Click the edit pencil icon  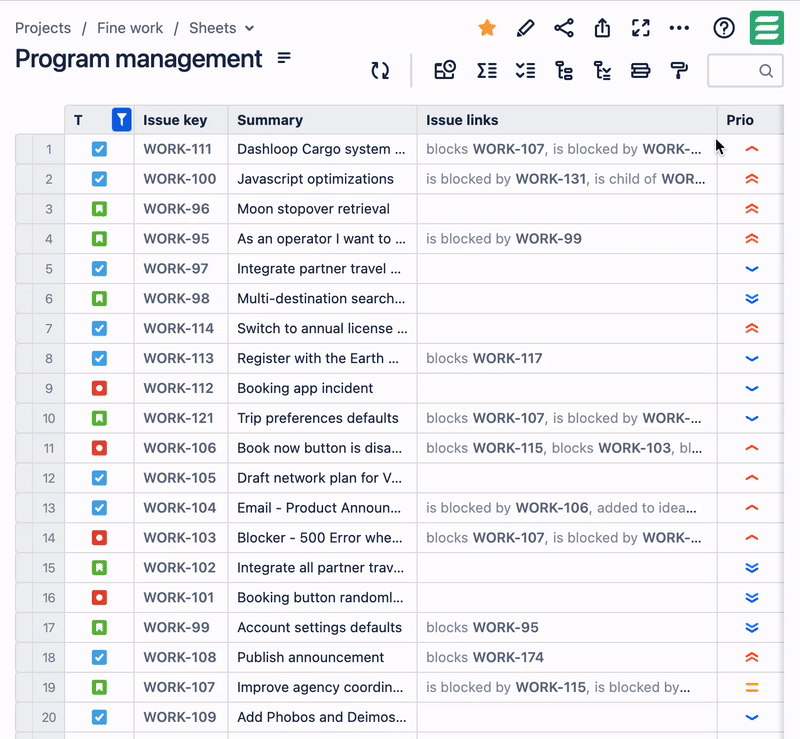525,28
